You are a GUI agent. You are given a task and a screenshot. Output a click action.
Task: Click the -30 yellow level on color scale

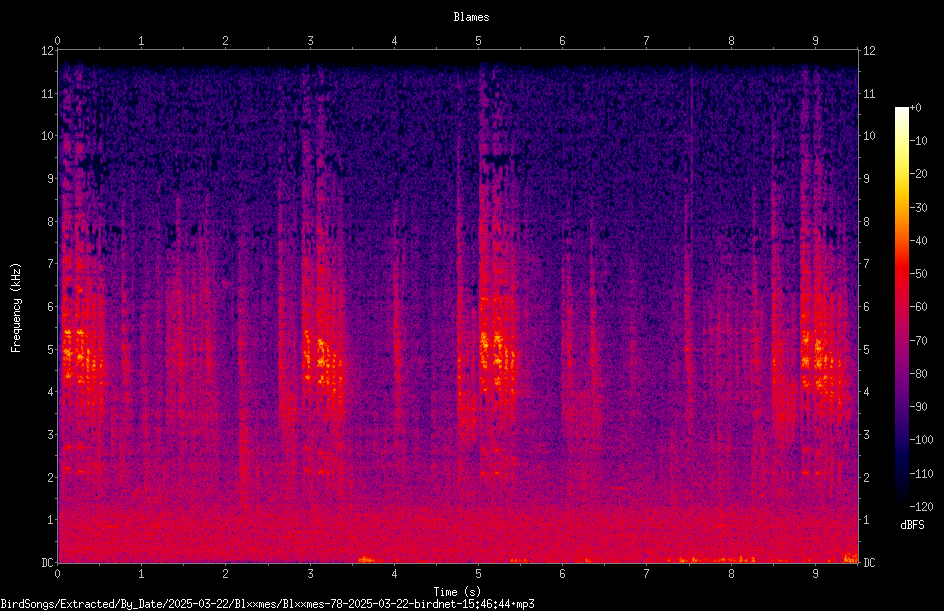[x=918, y=207]
